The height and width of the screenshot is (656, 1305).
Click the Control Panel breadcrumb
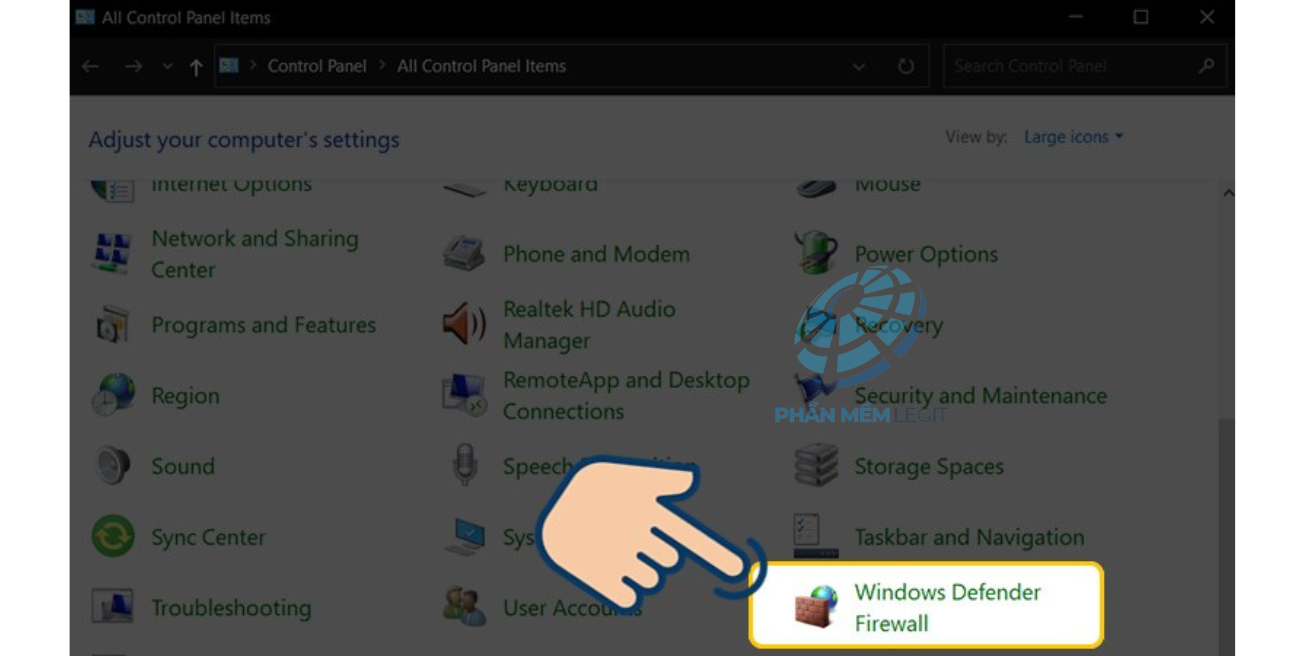(x=317, y=66)
